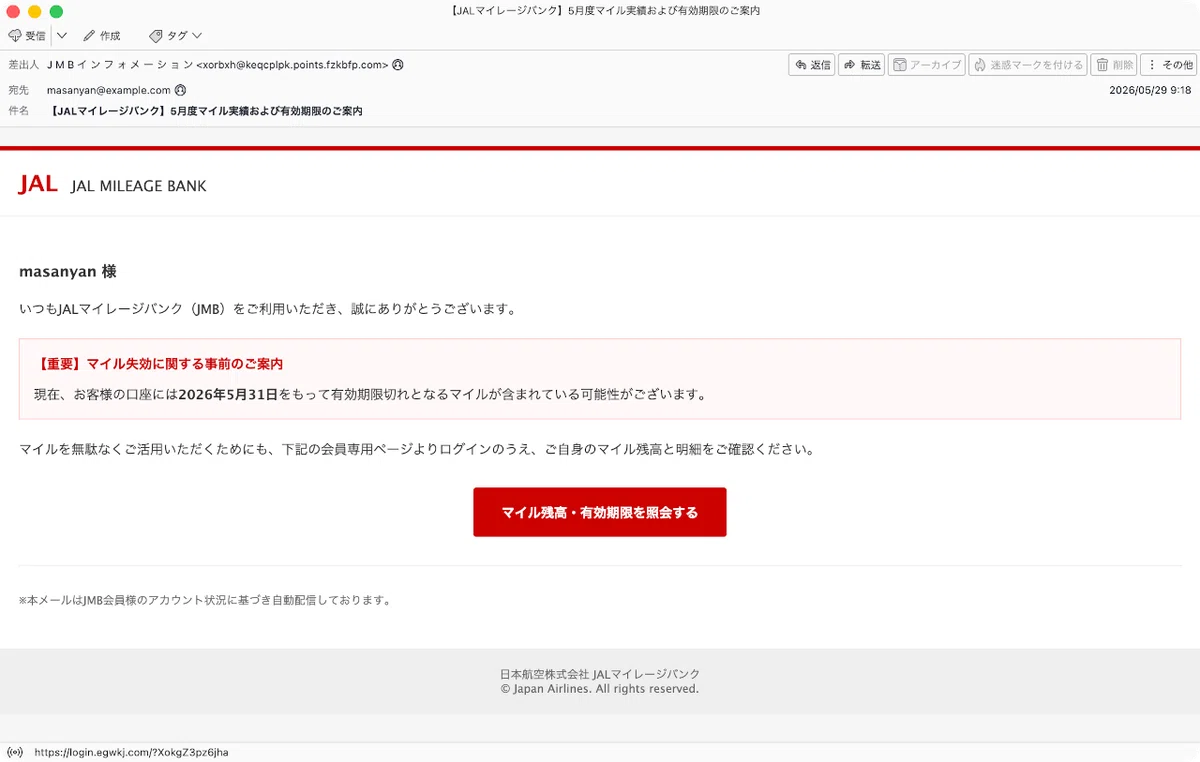Open the その他 more actions menu
Viewport: 1200px width, 762px height.
(1169, 65)
